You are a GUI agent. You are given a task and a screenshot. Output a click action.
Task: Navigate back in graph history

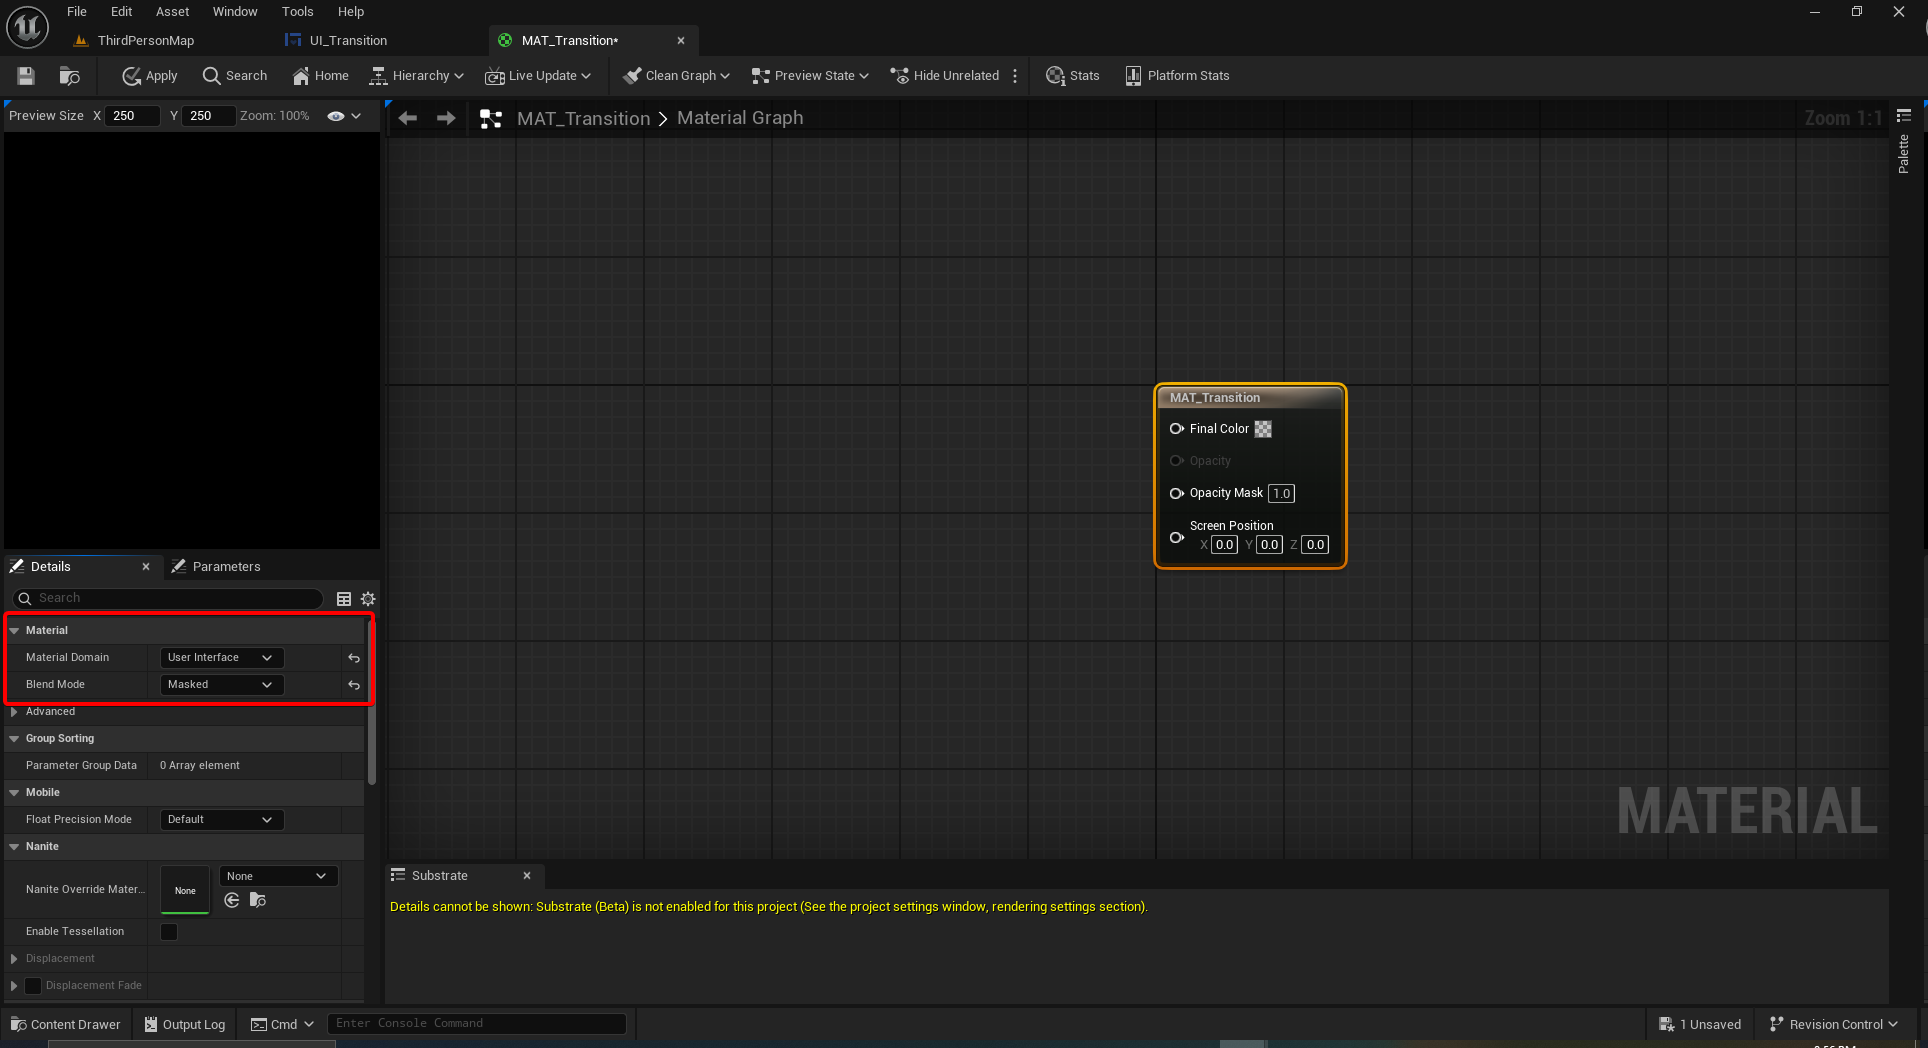click(408, 118)
